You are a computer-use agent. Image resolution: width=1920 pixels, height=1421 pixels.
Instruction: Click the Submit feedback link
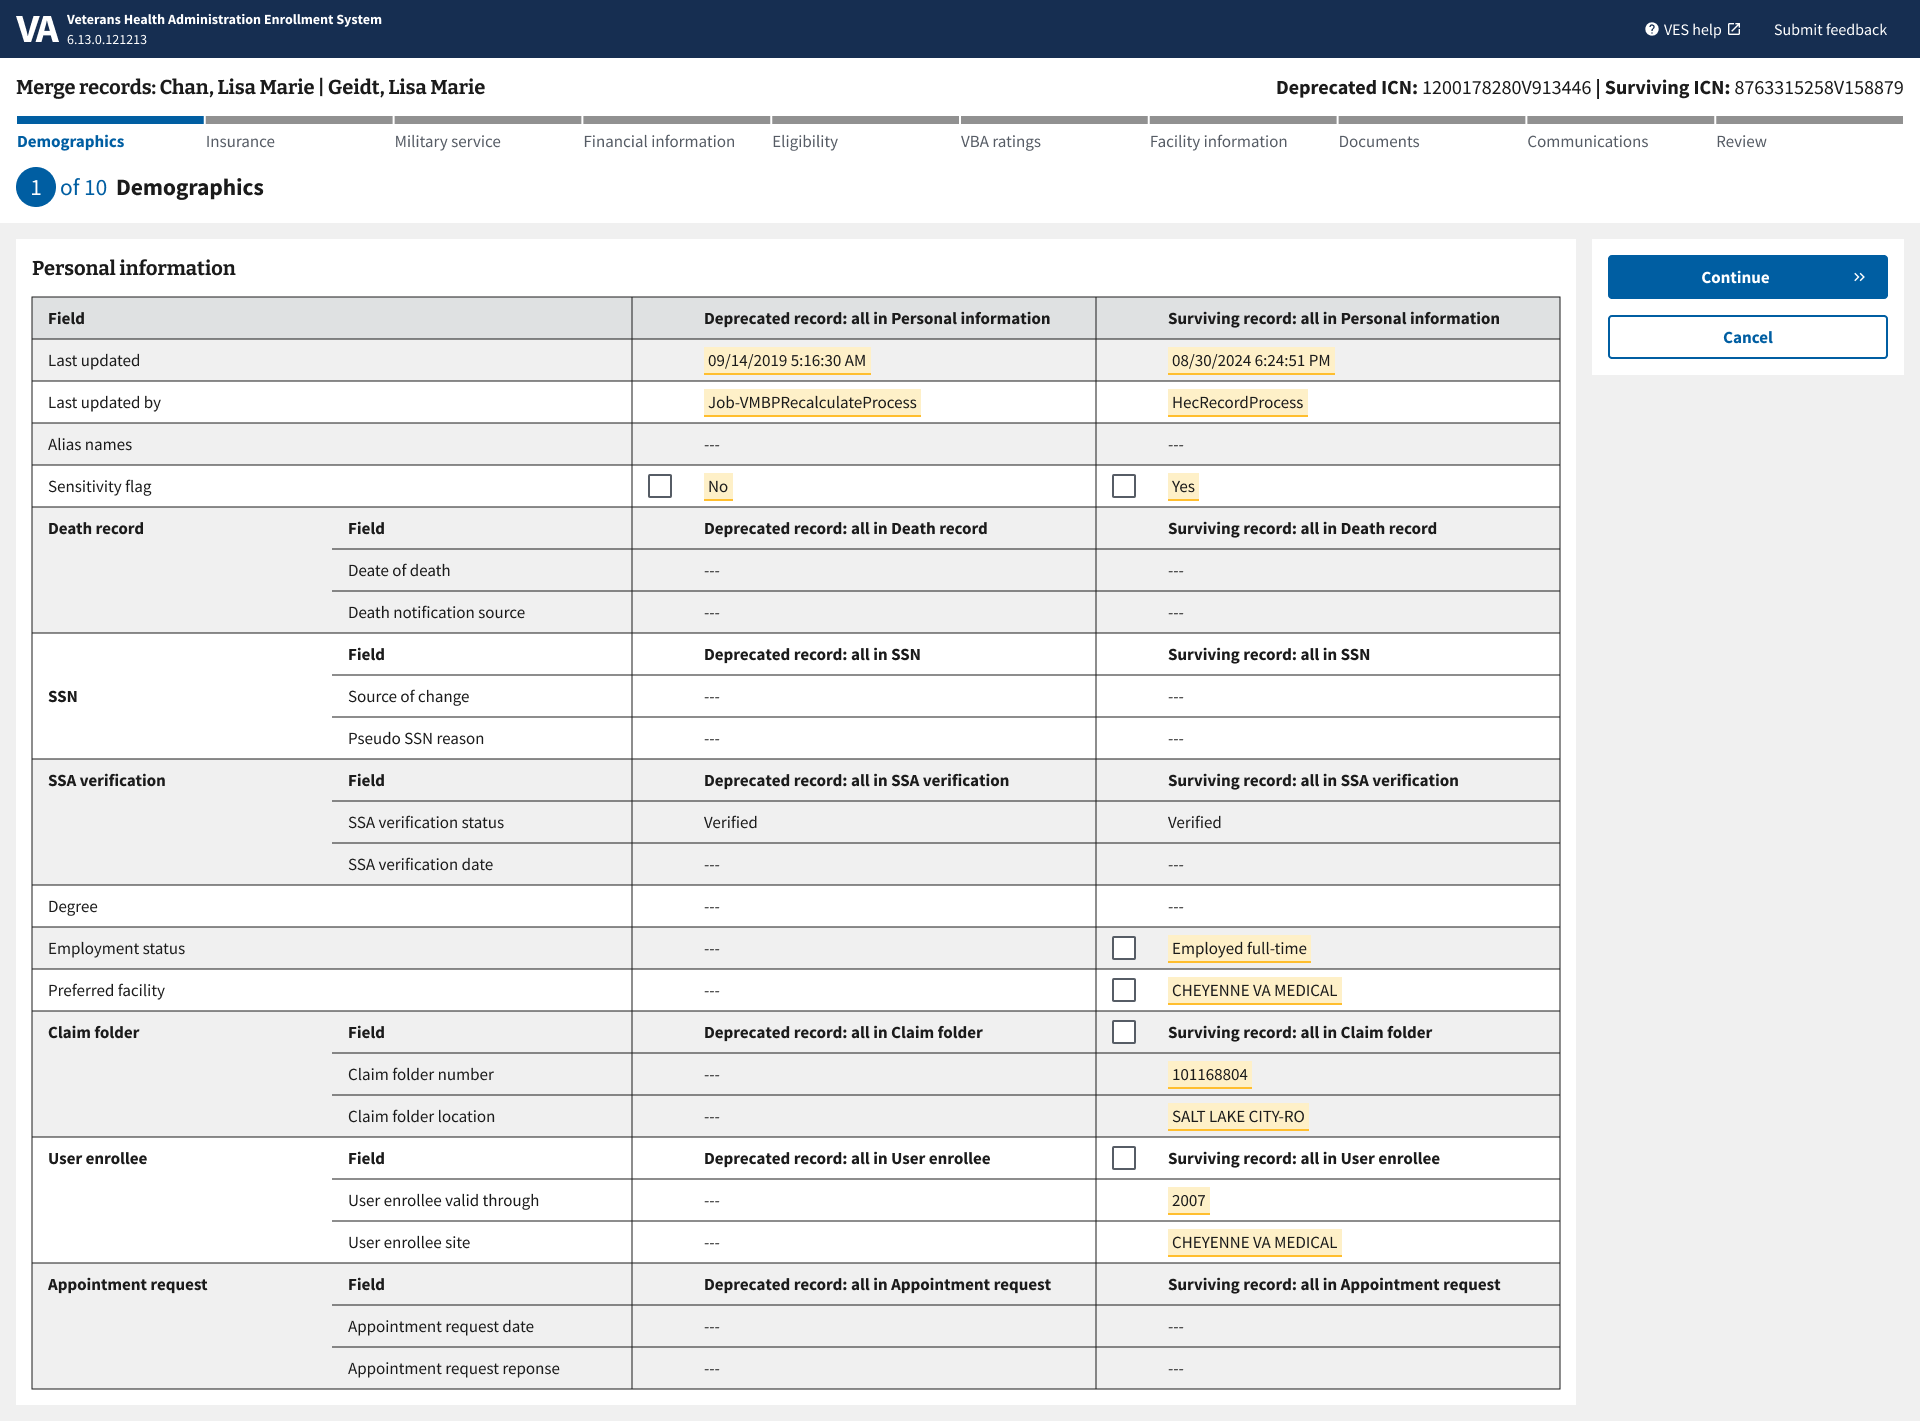(x=1829, y=29)
